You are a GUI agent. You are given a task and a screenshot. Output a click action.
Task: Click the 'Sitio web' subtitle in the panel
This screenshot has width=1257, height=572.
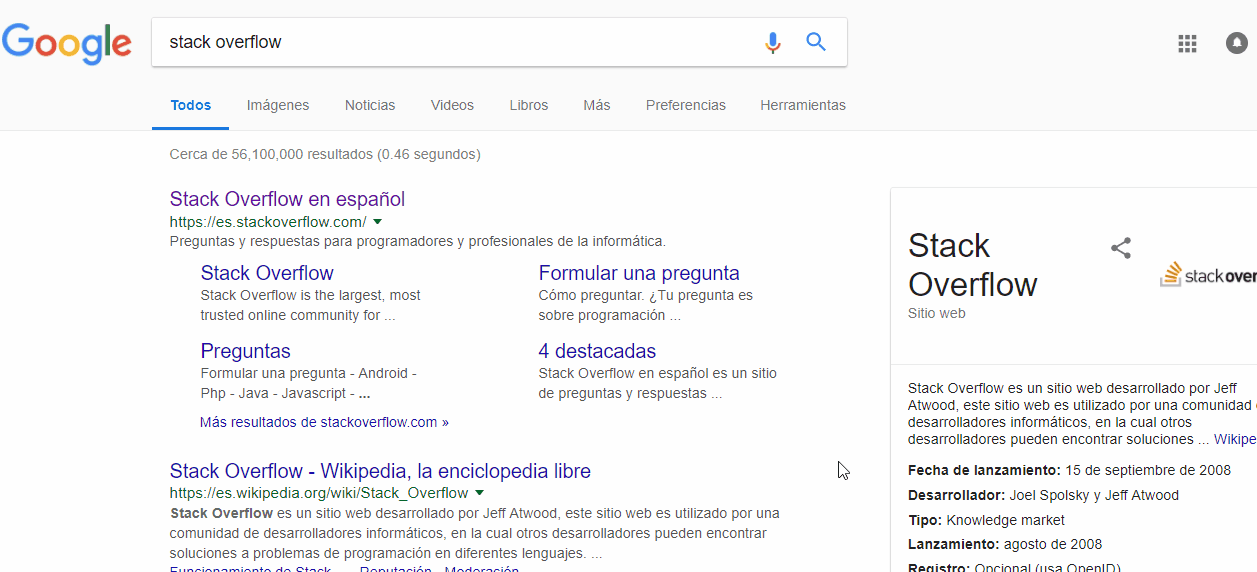(937, 313)
